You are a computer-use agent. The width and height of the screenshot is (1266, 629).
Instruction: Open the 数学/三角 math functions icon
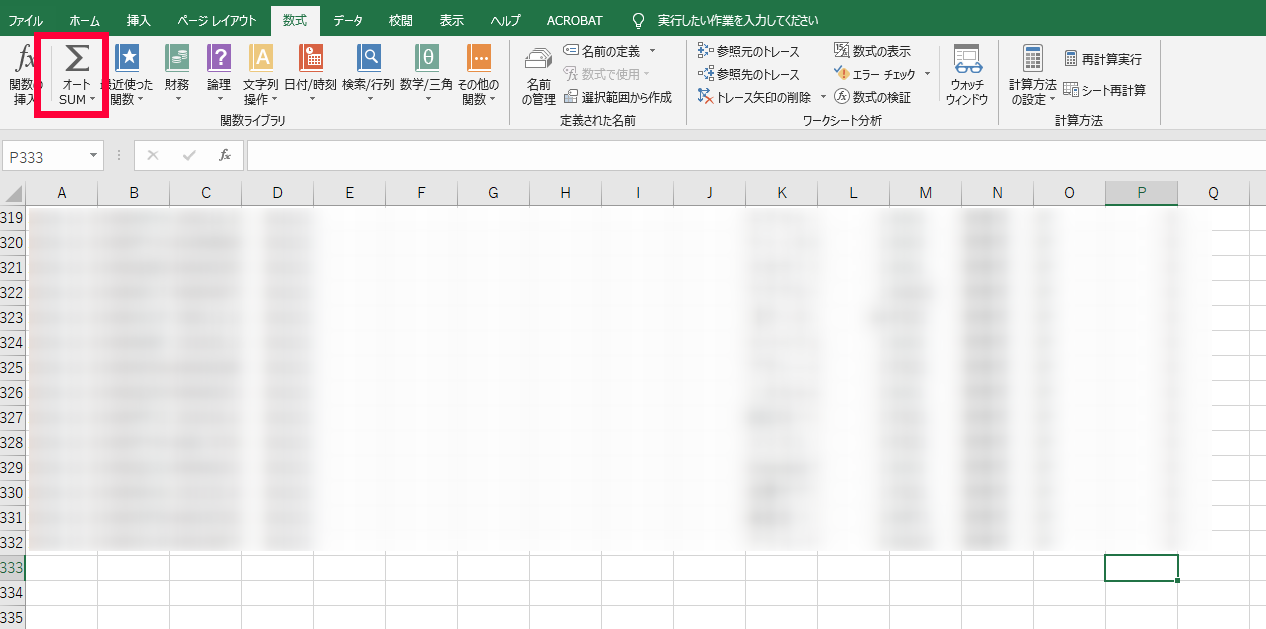coord(426,60)
